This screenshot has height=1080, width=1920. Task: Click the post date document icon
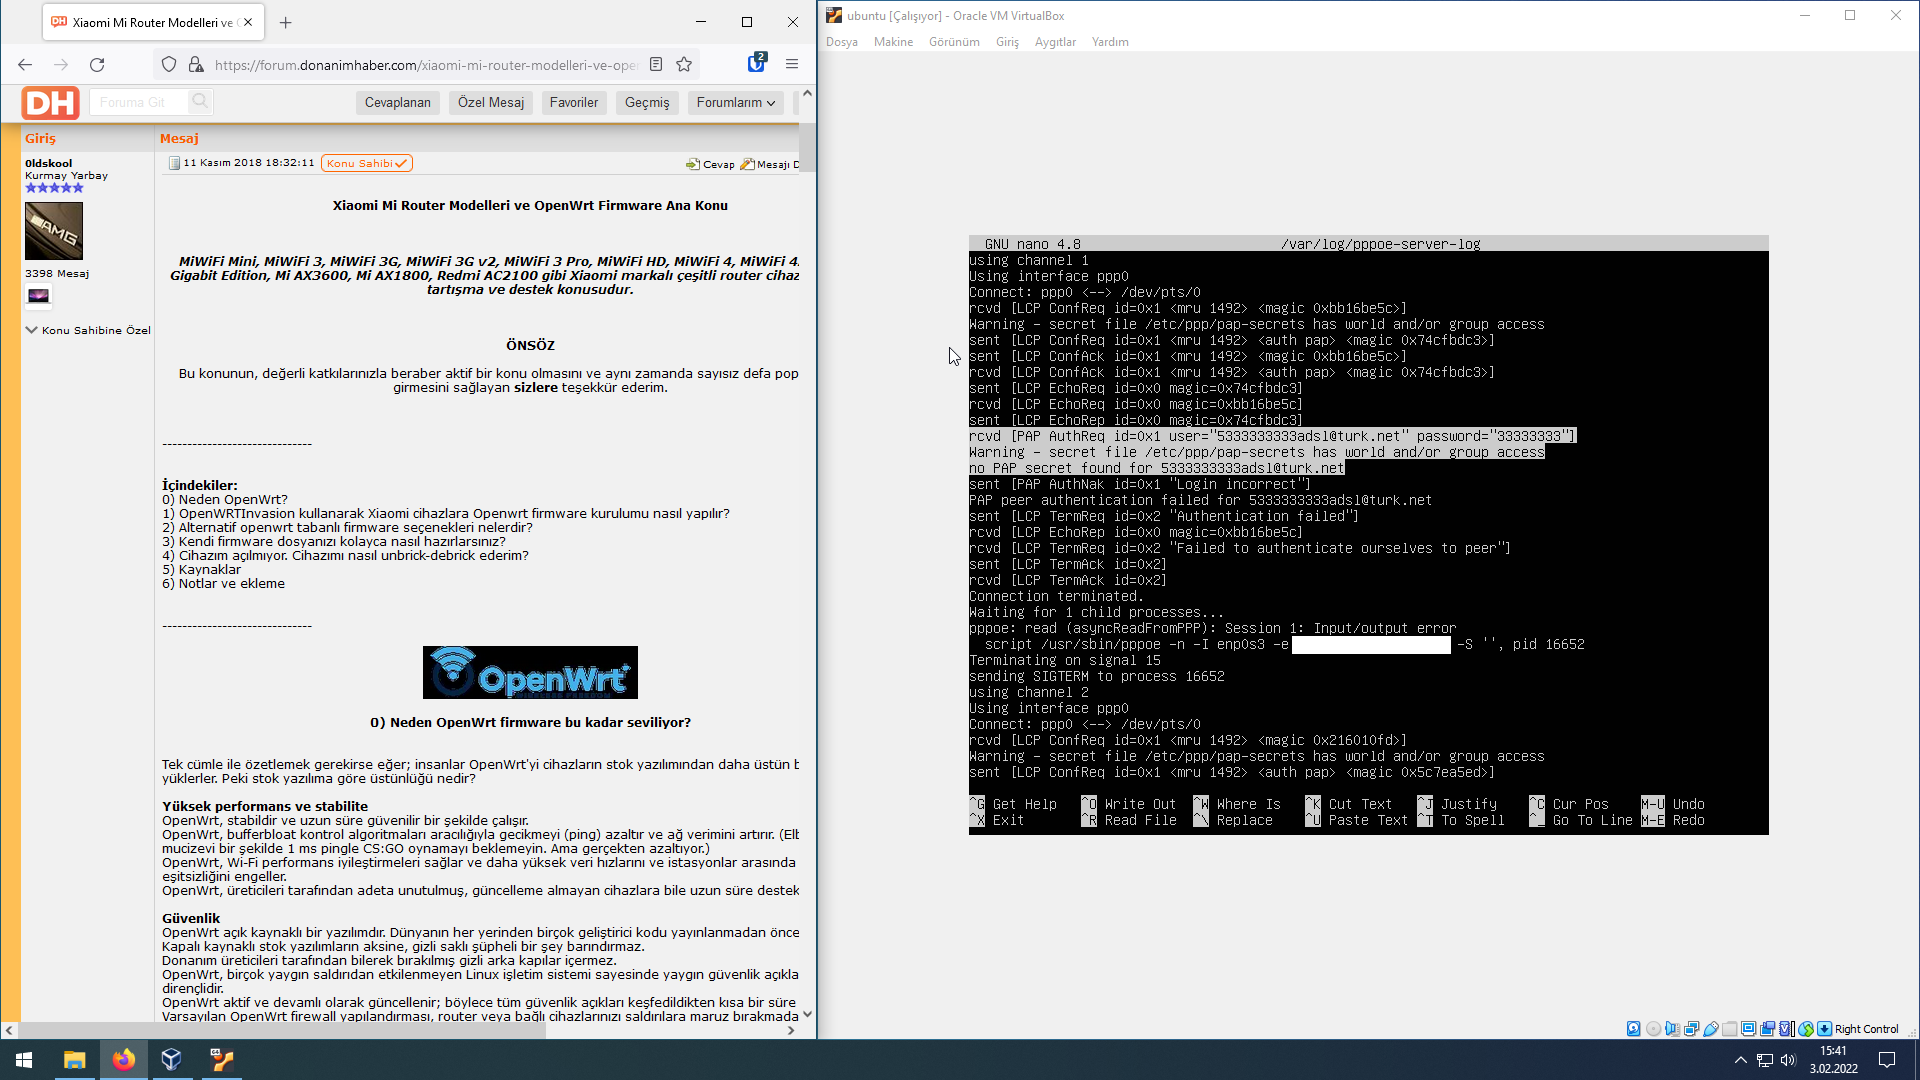coord(174,163)
